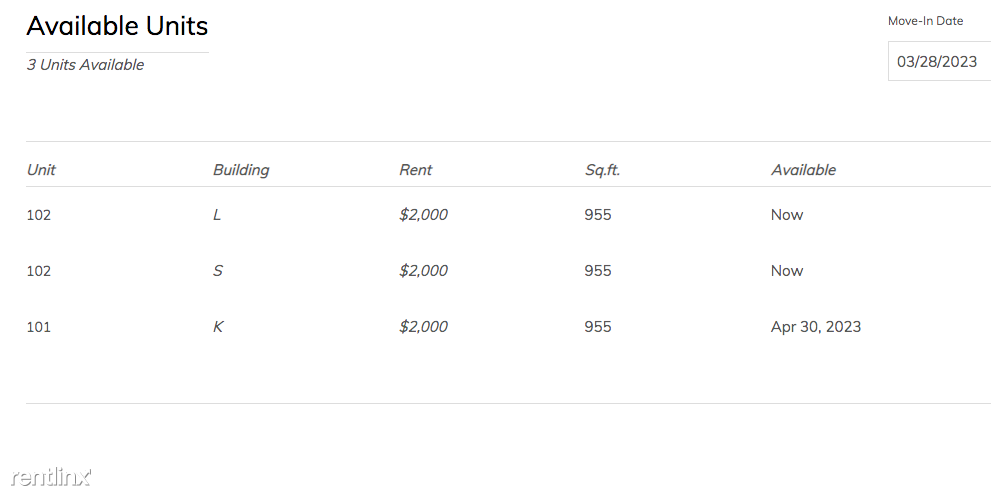The image size is (991, 496).
Task: Click the Move-In Date field showing 03/28/2023
Action: pyautogui.click(x=940, y=61)
